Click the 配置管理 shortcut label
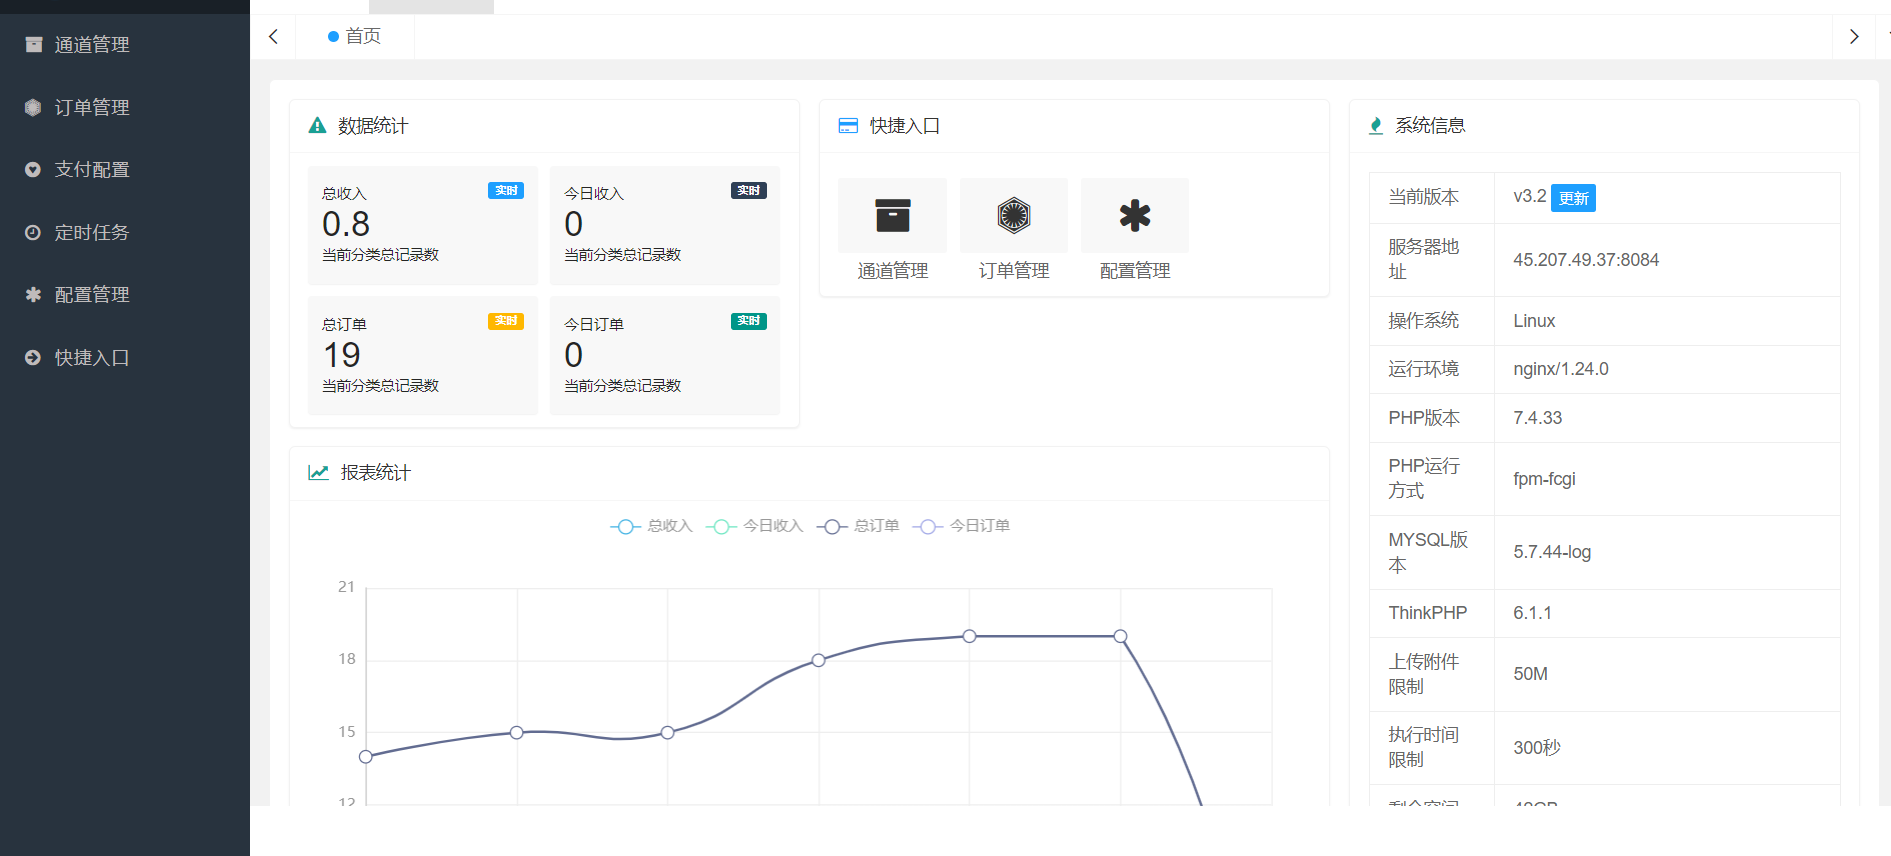The image size is (1891, 856). point(1135,271)
